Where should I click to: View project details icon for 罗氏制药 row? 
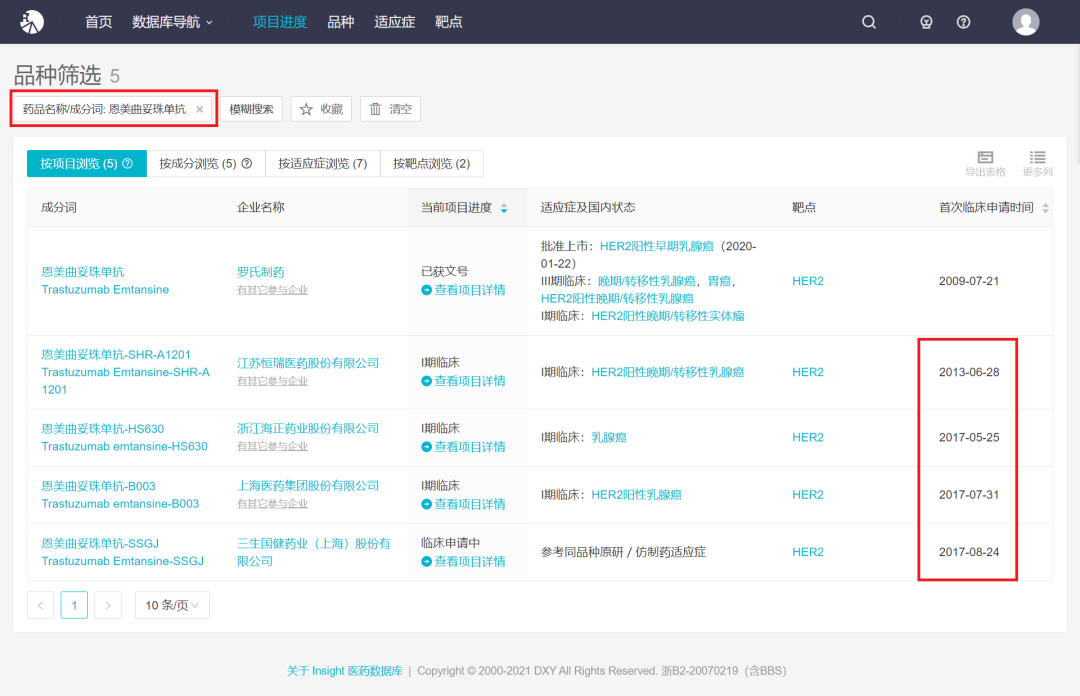click(426, 290)
